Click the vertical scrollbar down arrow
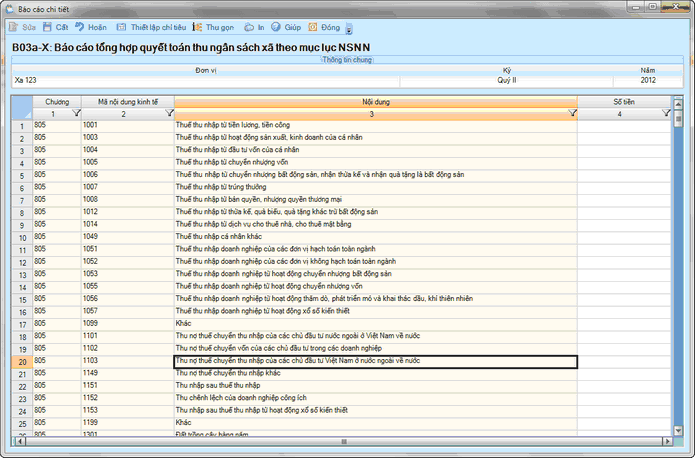The height and width of the screenshot is (458, 695). coord(678,430)
